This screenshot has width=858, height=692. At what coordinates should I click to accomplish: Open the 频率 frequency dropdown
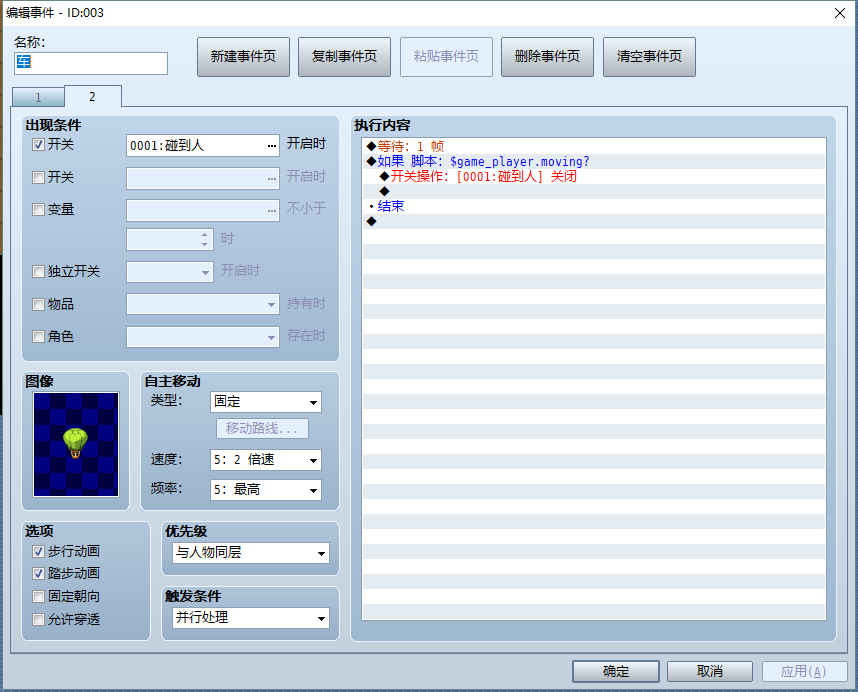[266, 490]
